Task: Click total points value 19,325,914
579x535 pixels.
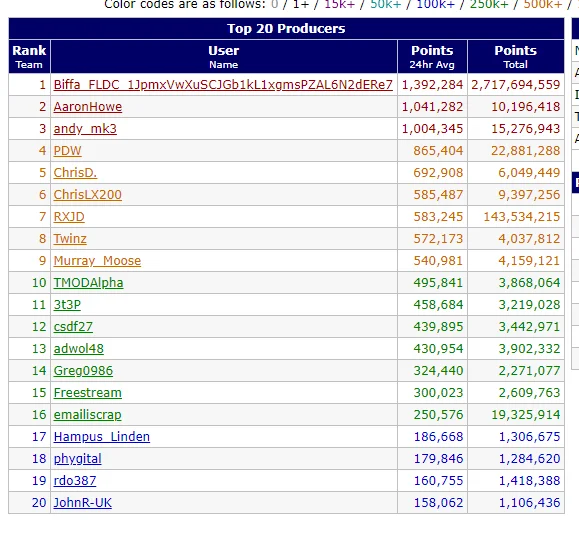Action: point(525,415)
